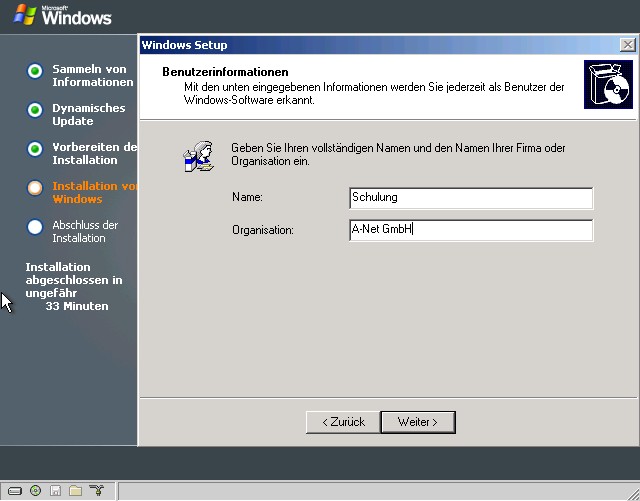Select the Vorbereiten der Installation step indicator
This screenshot has width=640, height=501.
35,149
